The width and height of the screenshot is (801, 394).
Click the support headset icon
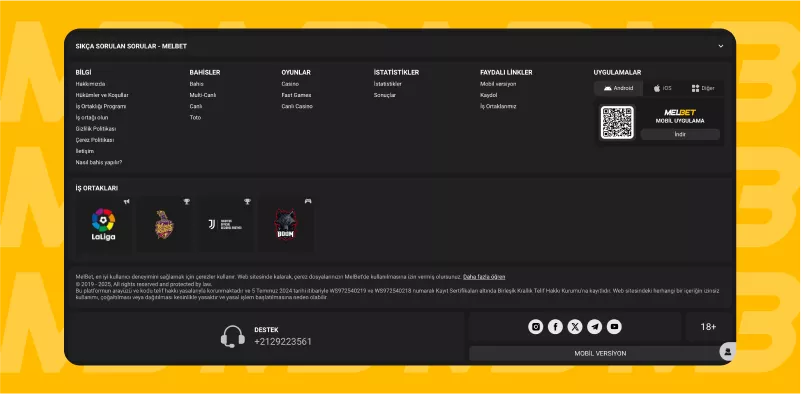[x=232, y=337]
